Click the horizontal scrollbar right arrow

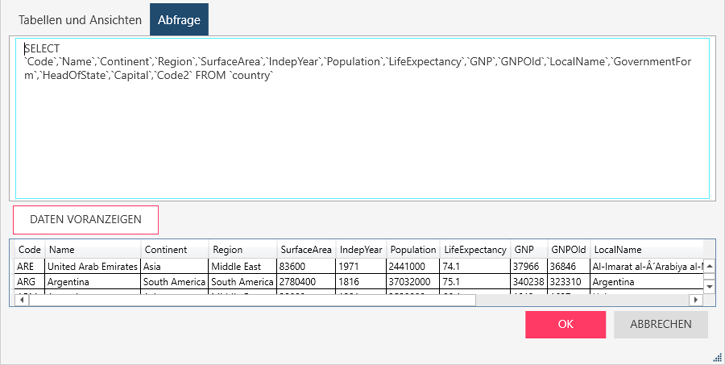pos(696,300)
